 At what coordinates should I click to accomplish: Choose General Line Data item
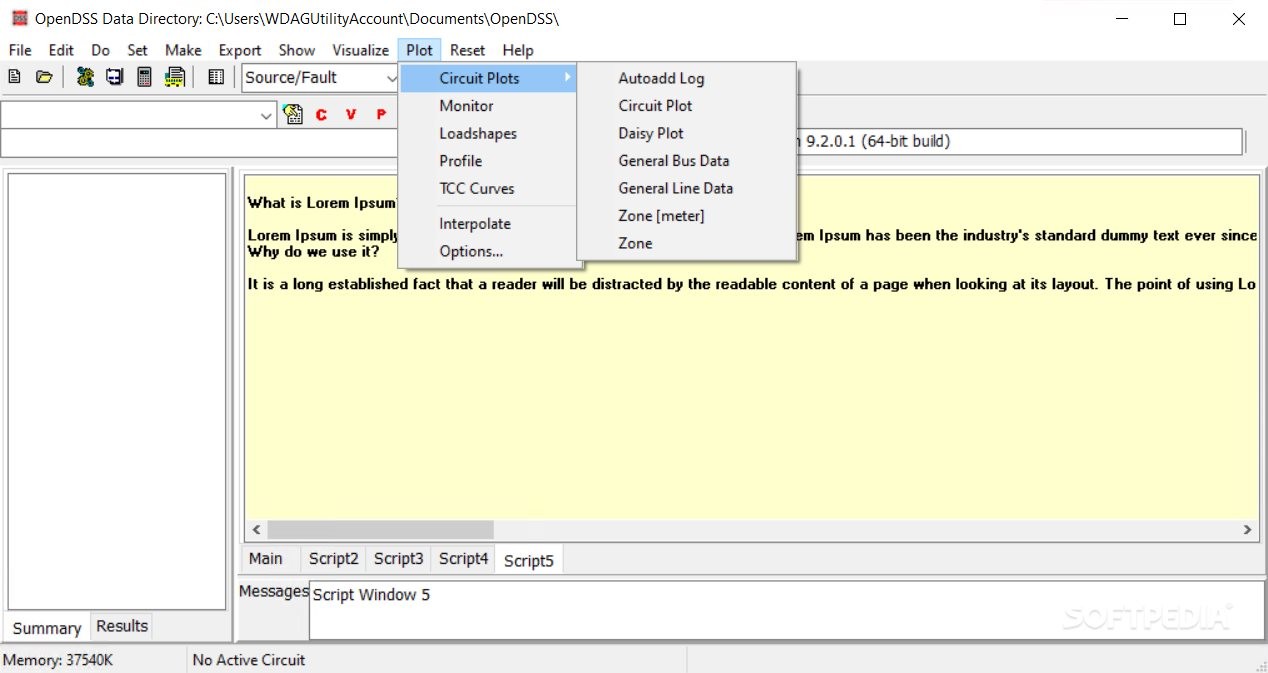[687, 188]
